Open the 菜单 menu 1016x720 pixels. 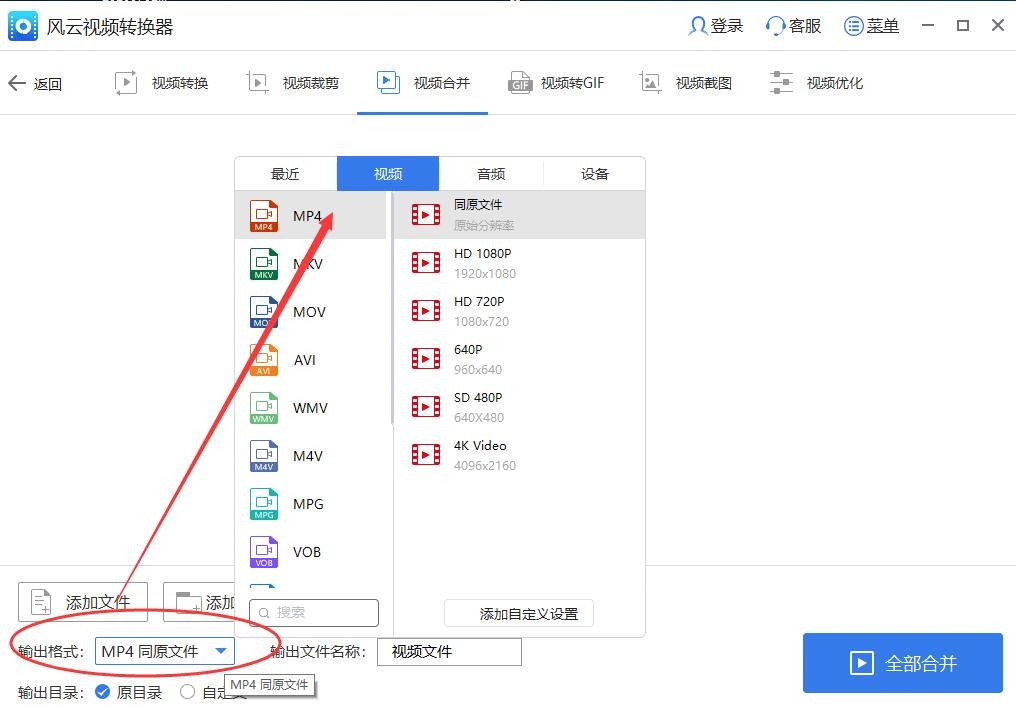pos(871,25)
